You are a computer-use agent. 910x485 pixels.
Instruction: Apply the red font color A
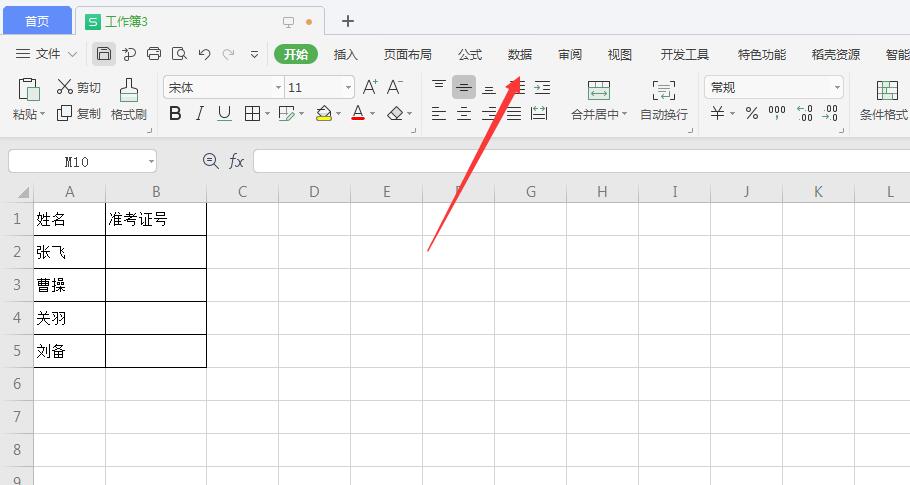tap(358, 113)
